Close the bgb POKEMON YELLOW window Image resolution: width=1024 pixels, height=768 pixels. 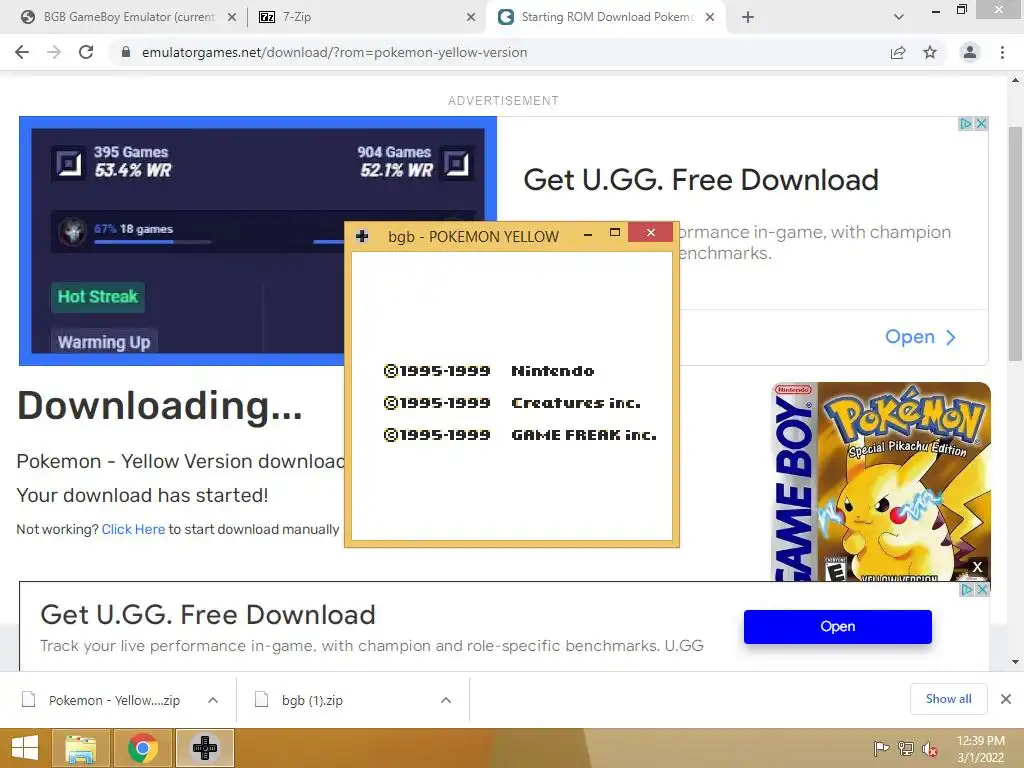coord(650,232)
